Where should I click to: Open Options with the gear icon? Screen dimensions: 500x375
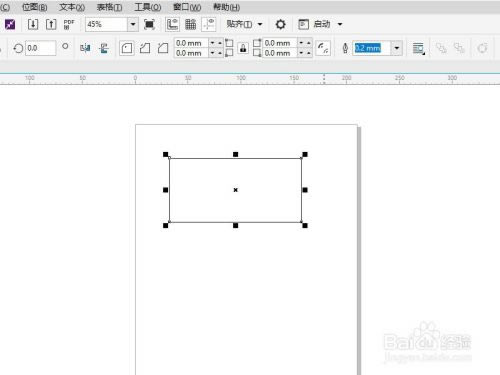point(280,24)
